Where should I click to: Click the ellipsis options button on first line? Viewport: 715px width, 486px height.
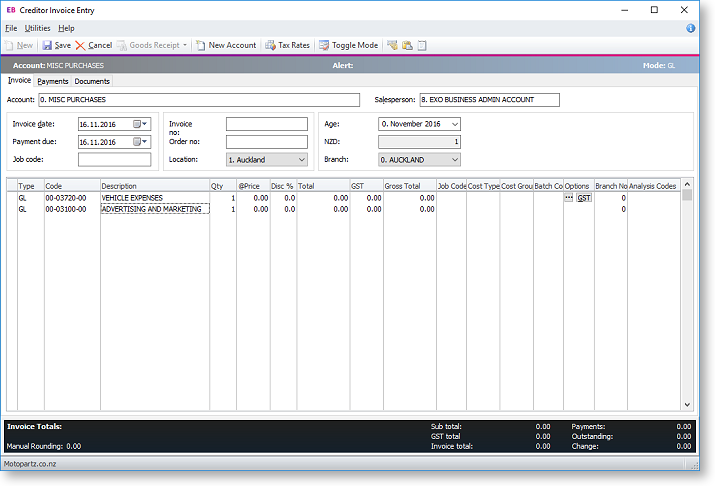[569, 198]
